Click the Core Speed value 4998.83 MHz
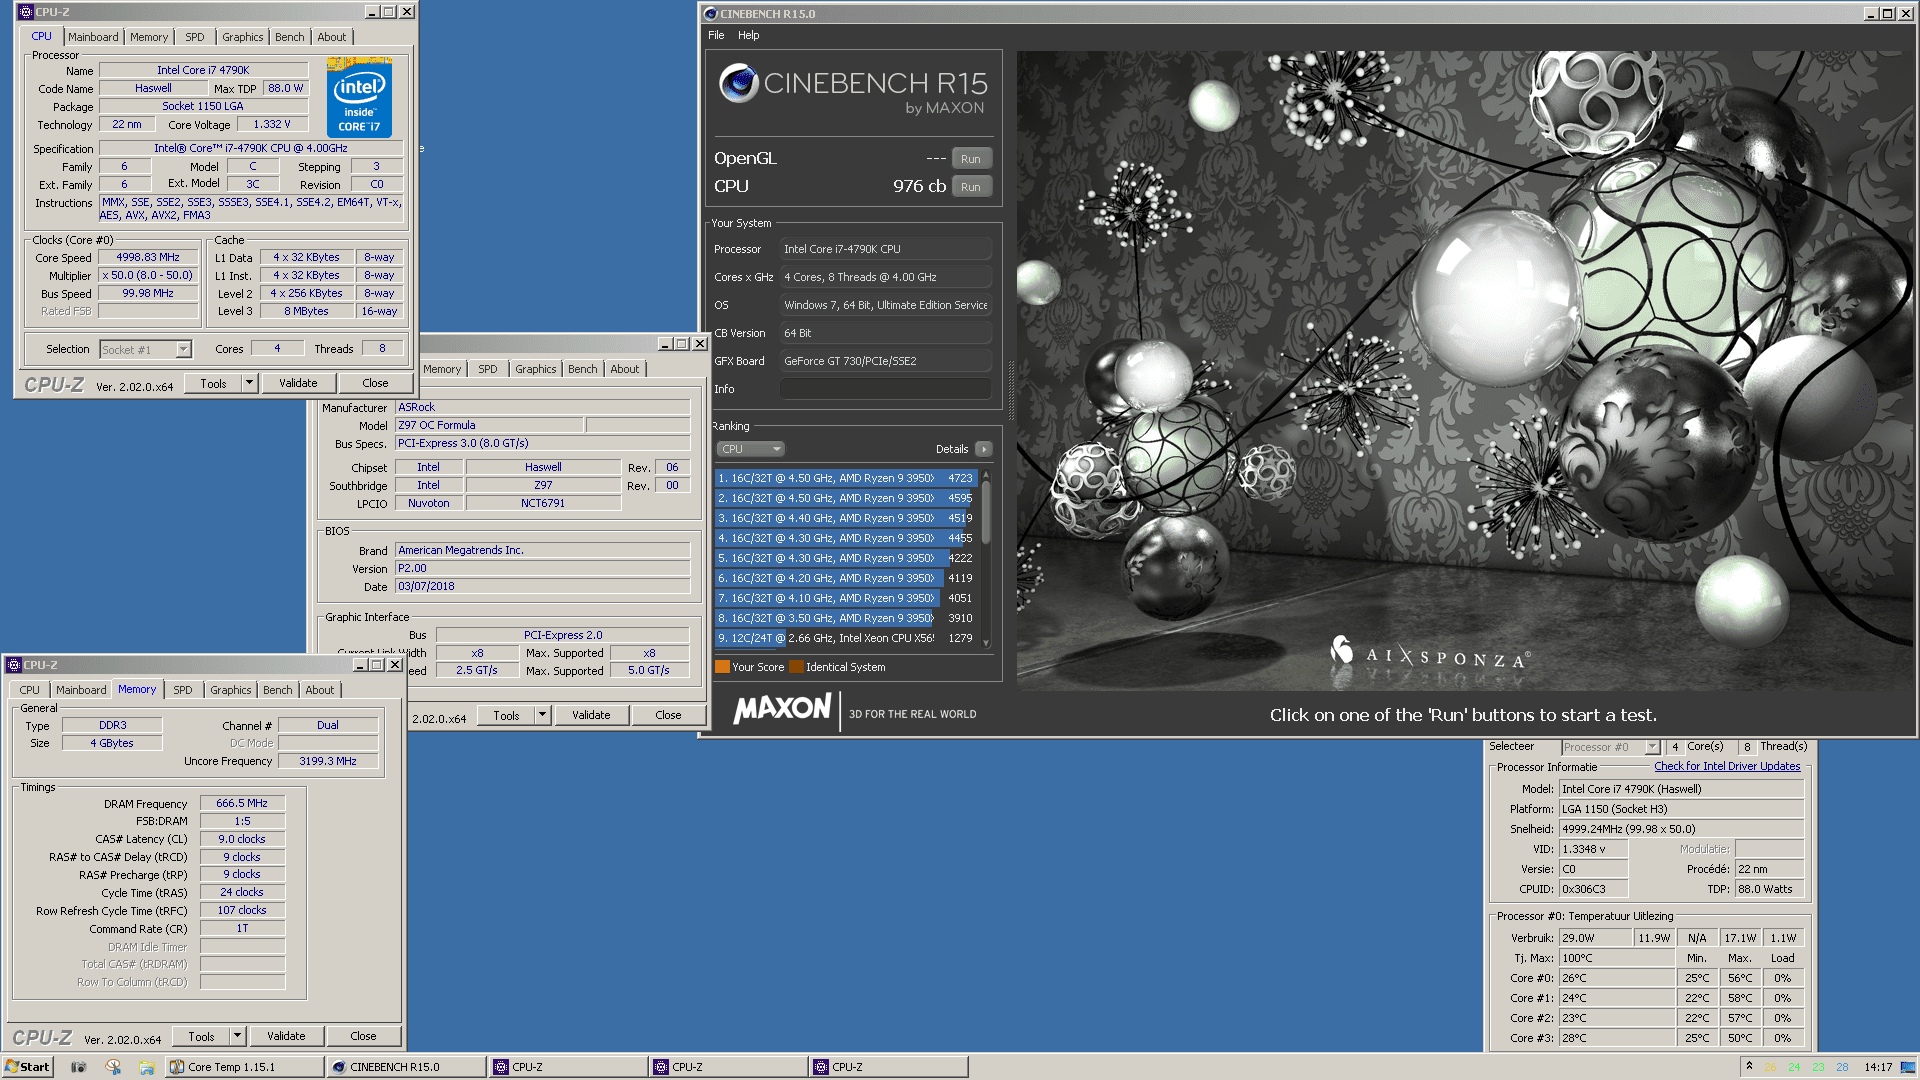Viewport: 1920px width, 1080px height. [148, 257]
